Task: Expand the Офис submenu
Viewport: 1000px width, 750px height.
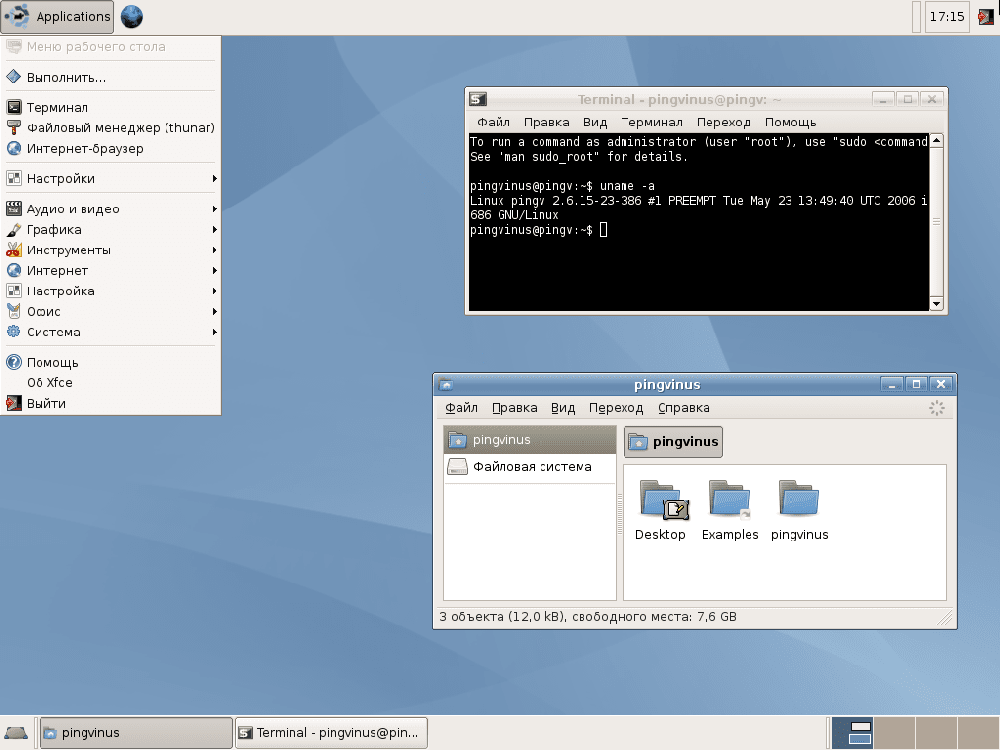Action: tap(111, 311)
